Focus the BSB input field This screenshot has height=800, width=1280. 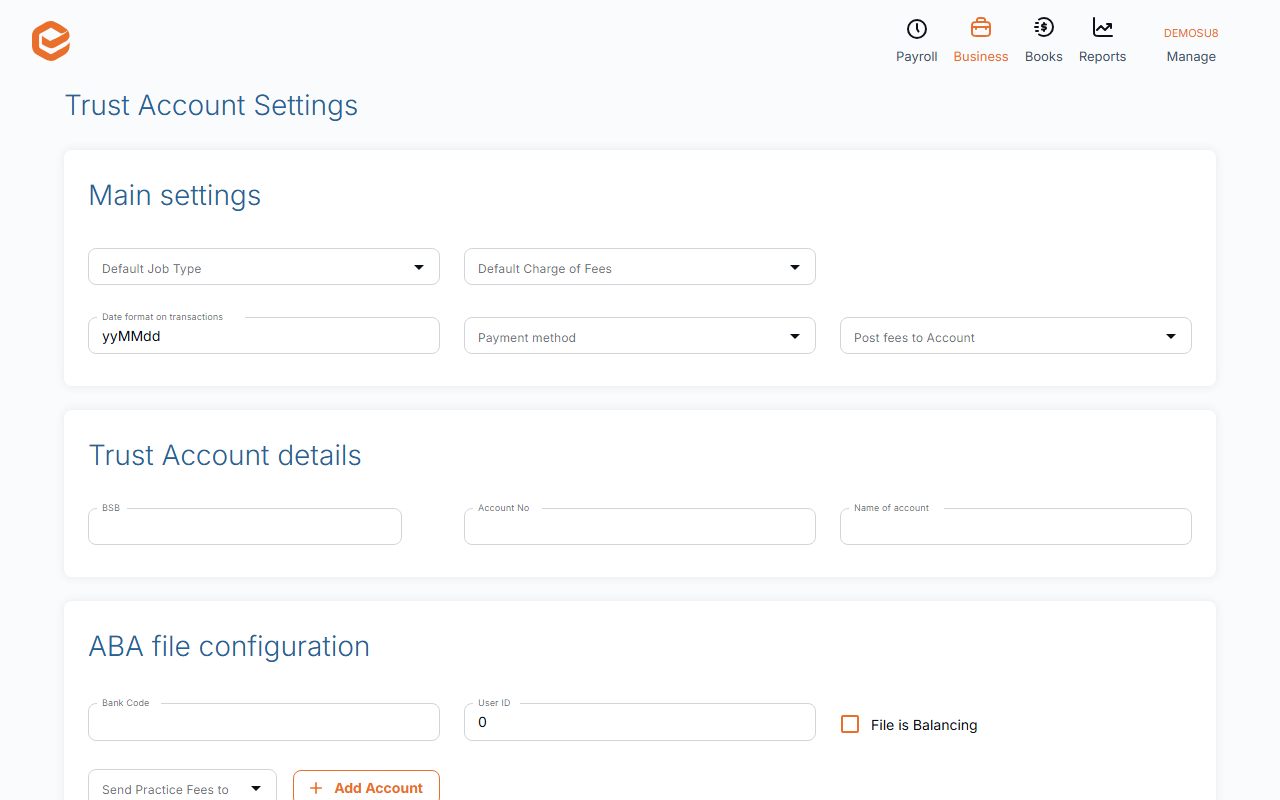245,527
